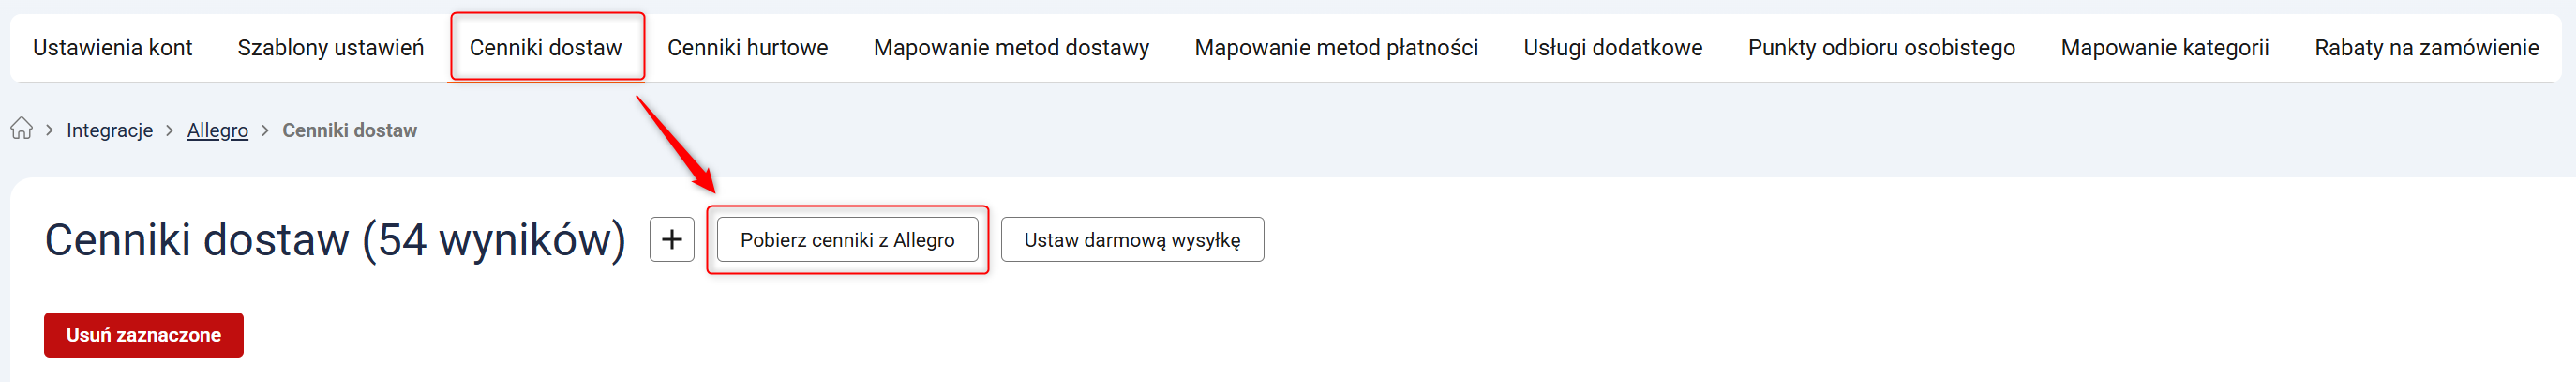
Task: Go to Mapowanie kategorii tab
Action: pyautogui.click(x=2164, y=48)
